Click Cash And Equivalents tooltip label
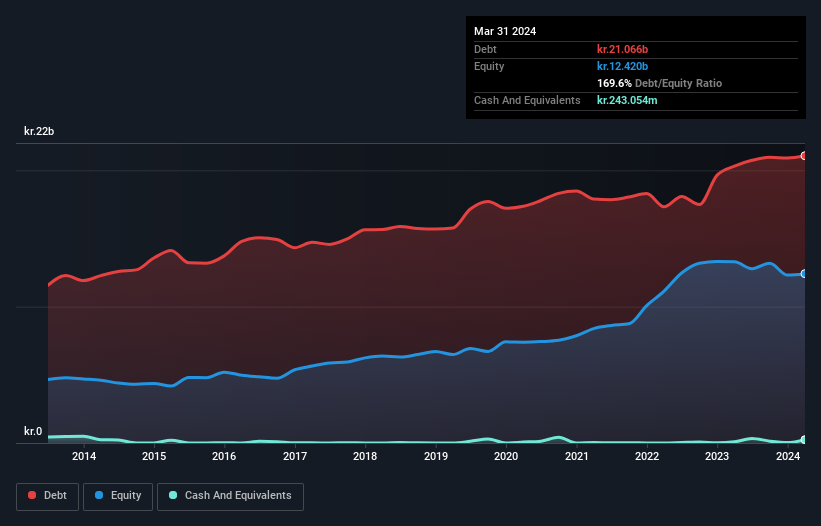The width and height of the screenshot is (821, 526). (527, 100)
